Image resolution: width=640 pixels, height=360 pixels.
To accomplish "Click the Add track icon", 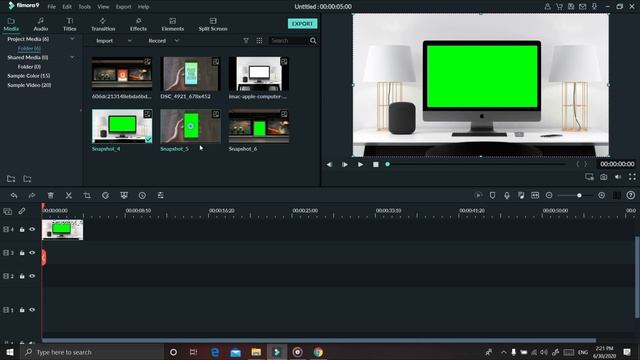I will tap(7, 211).
